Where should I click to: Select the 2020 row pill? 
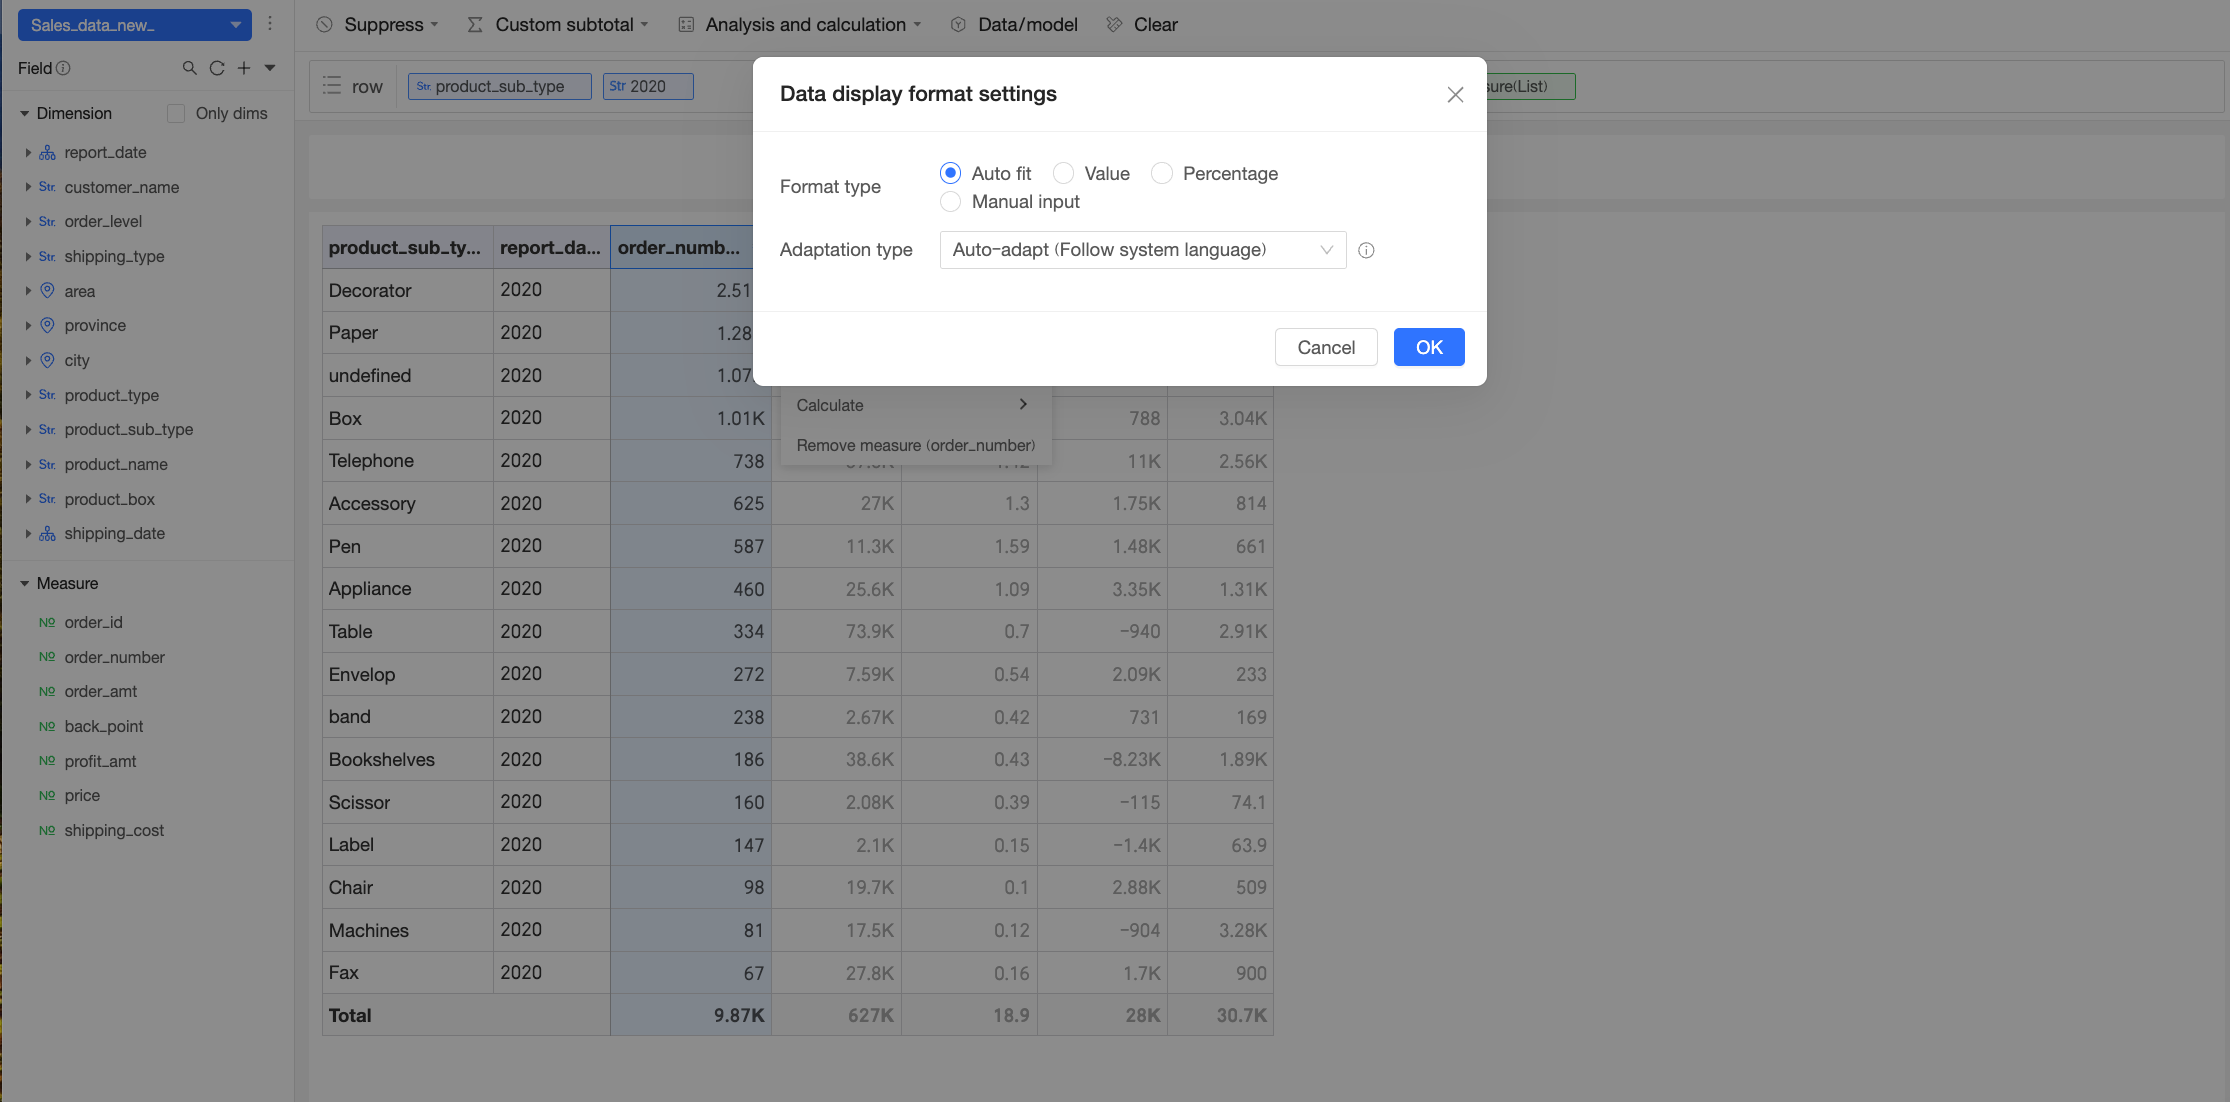click(x=647, y=86)
